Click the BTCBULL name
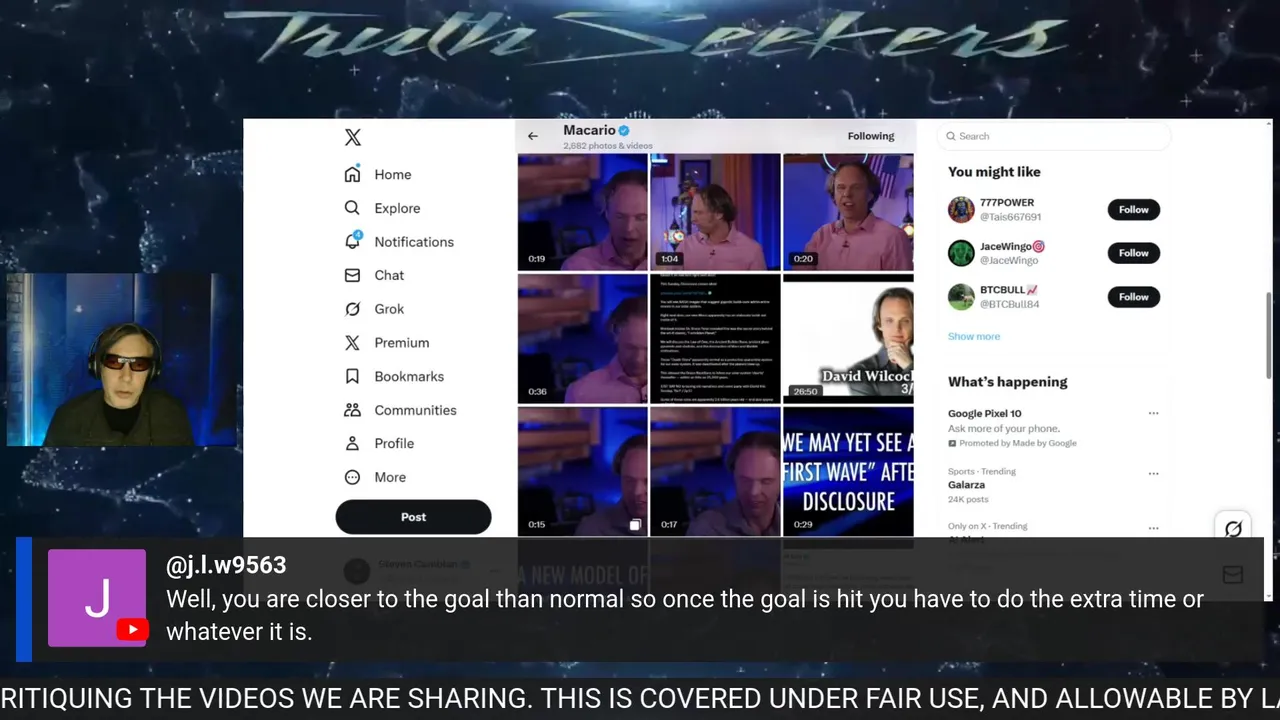1280x720 pixels. pyautogui.click(x=1009, y=290)
